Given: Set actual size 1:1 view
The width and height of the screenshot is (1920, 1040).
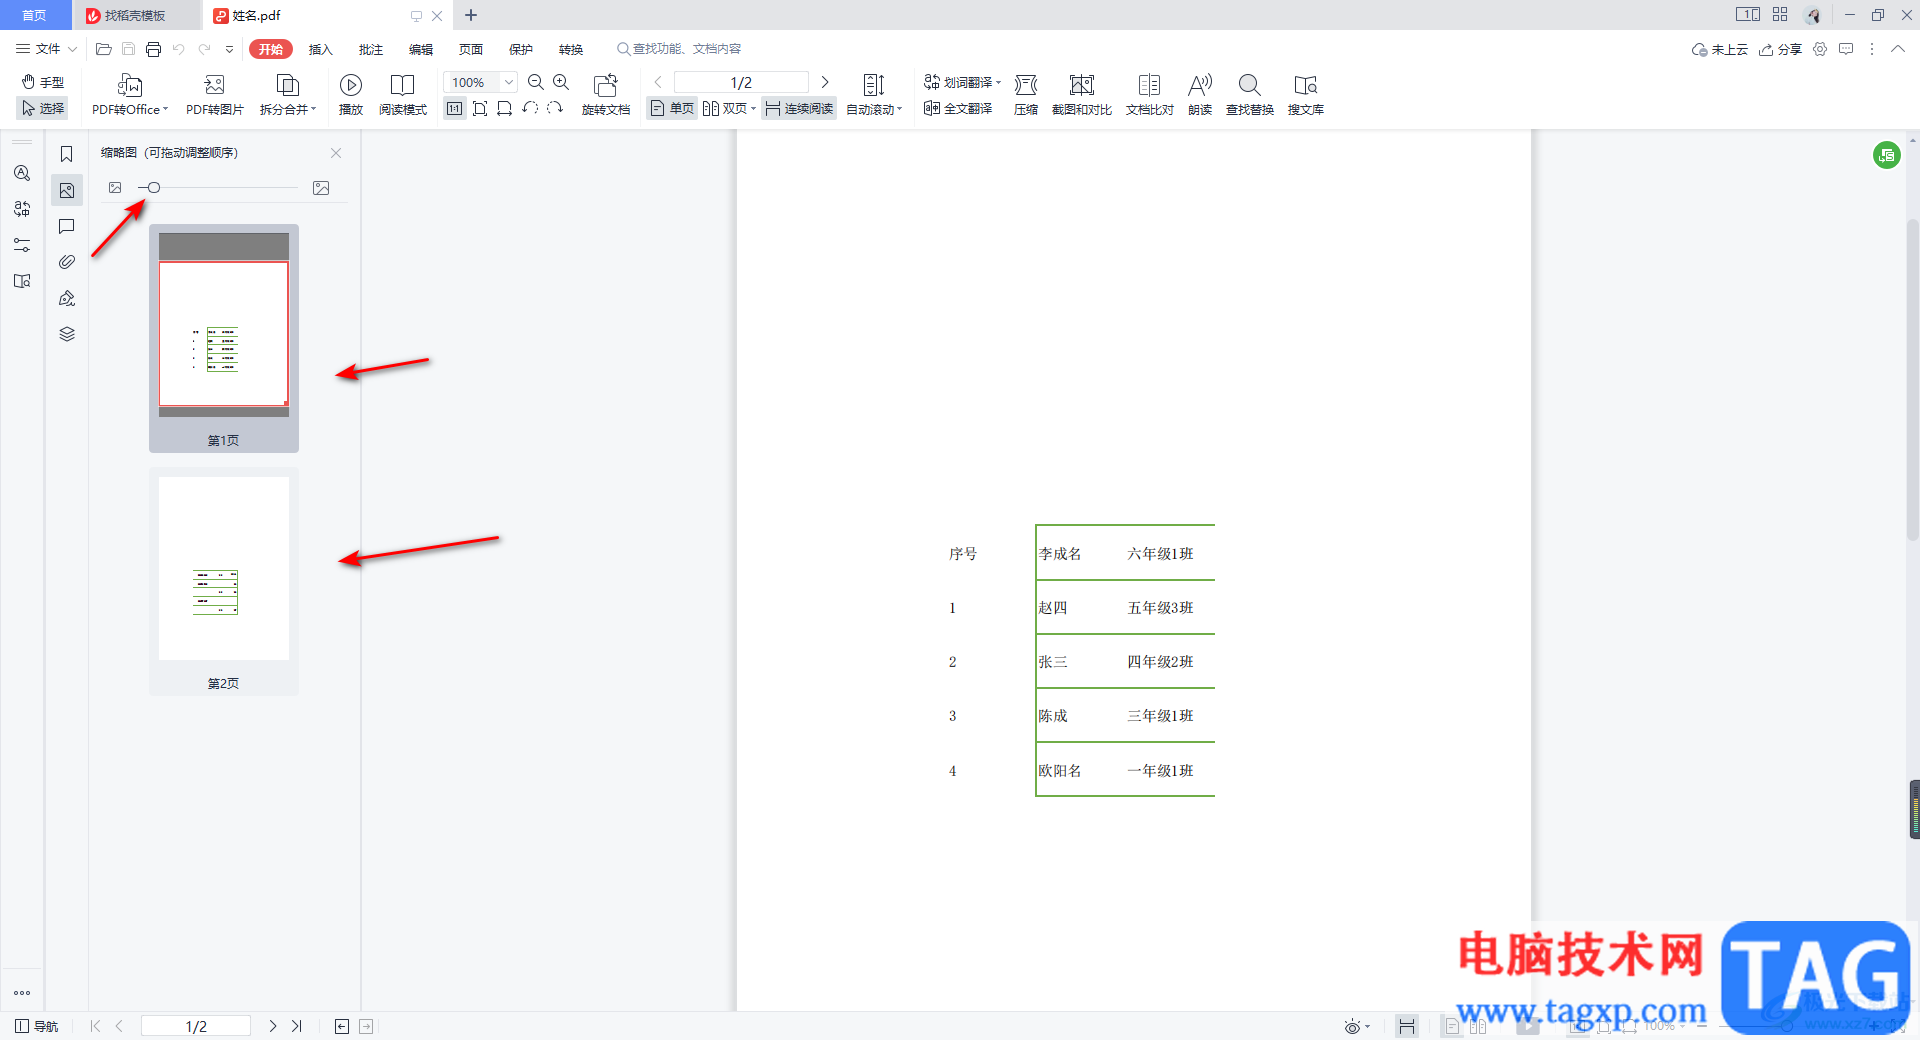Looking at the screenshot, I should click(455, 108).
